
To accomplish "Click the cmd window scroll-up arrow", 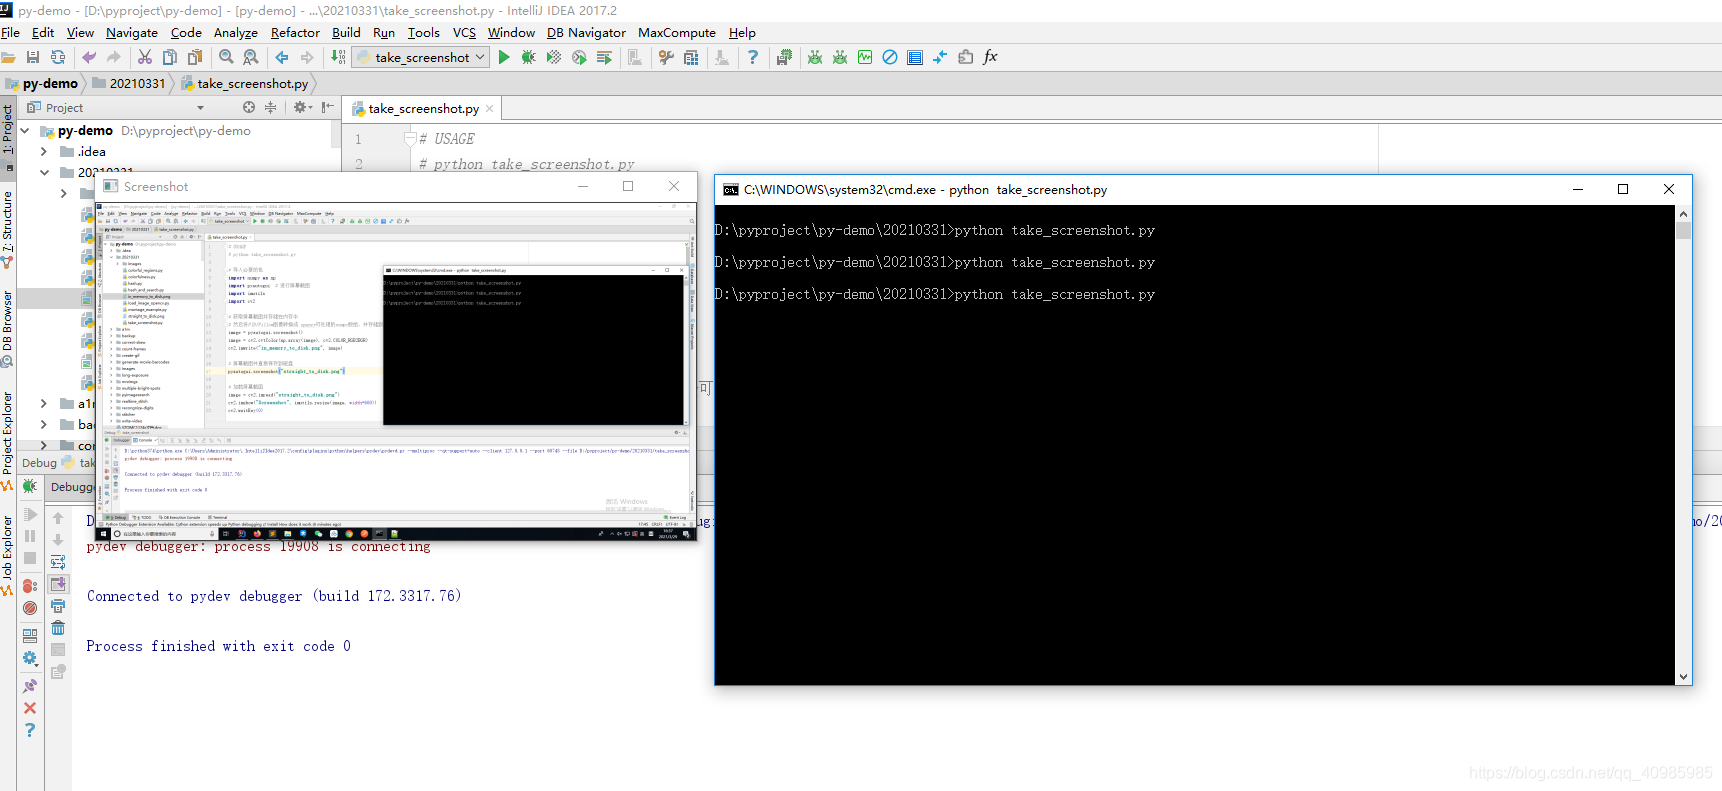I will (x=1683, y=214).
